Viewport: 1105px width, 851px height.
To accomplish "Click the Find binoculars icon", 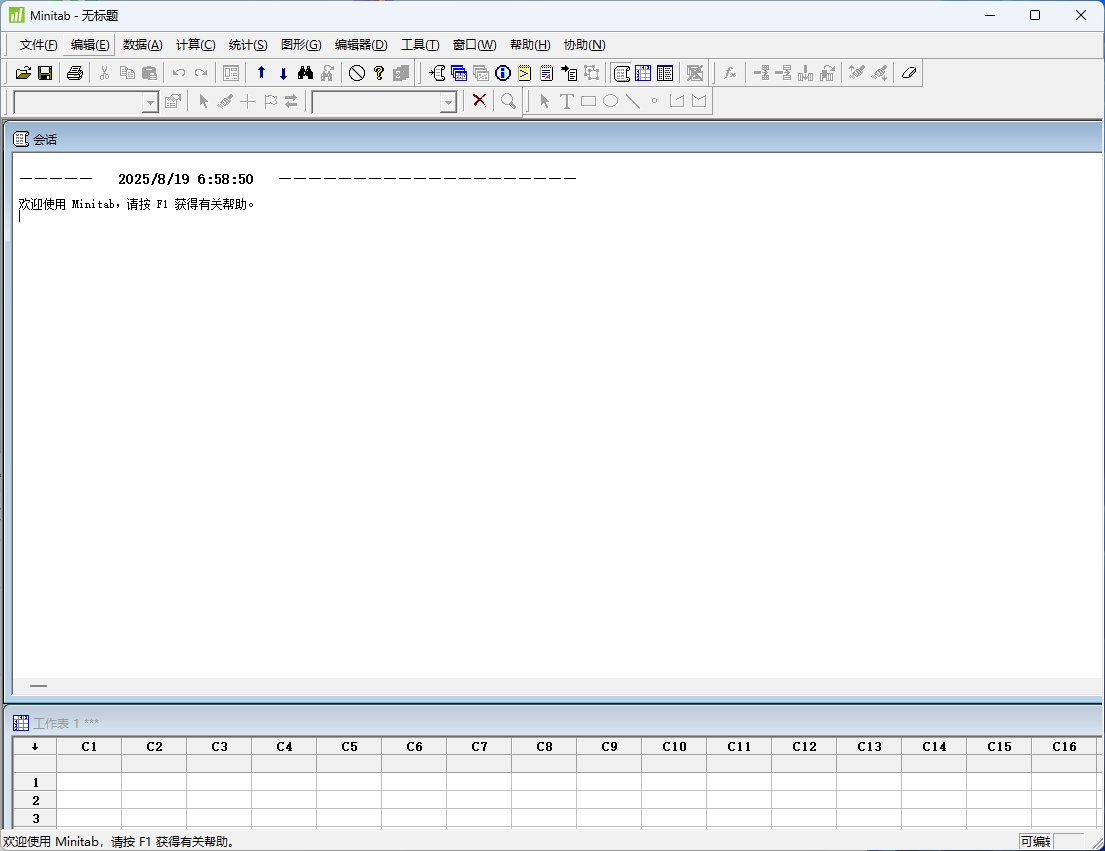I will pyautogui.click(x=305, y=73).
